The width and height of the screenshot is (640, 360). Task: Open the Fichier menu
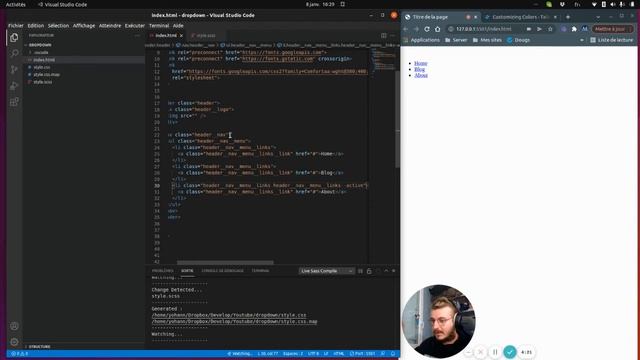16,25
